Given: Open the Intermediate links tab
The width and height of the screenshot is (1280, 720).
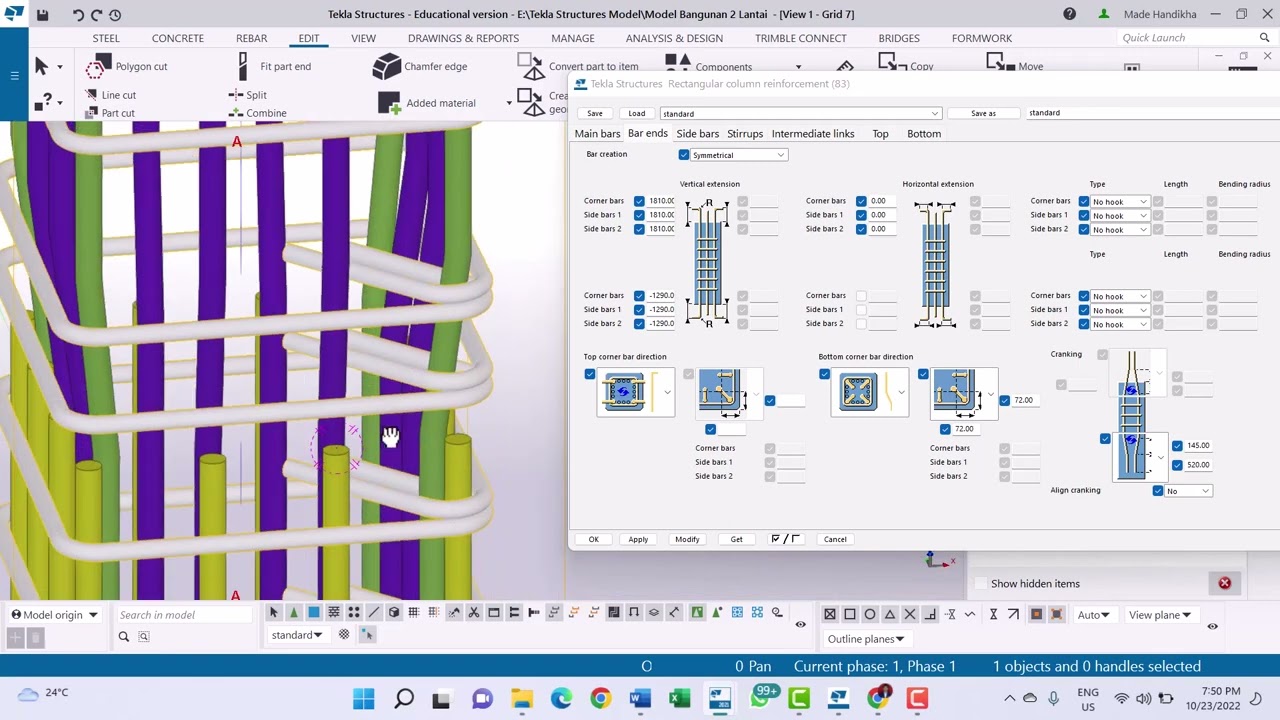Looking at the screenshot, I should click(813, 134).
